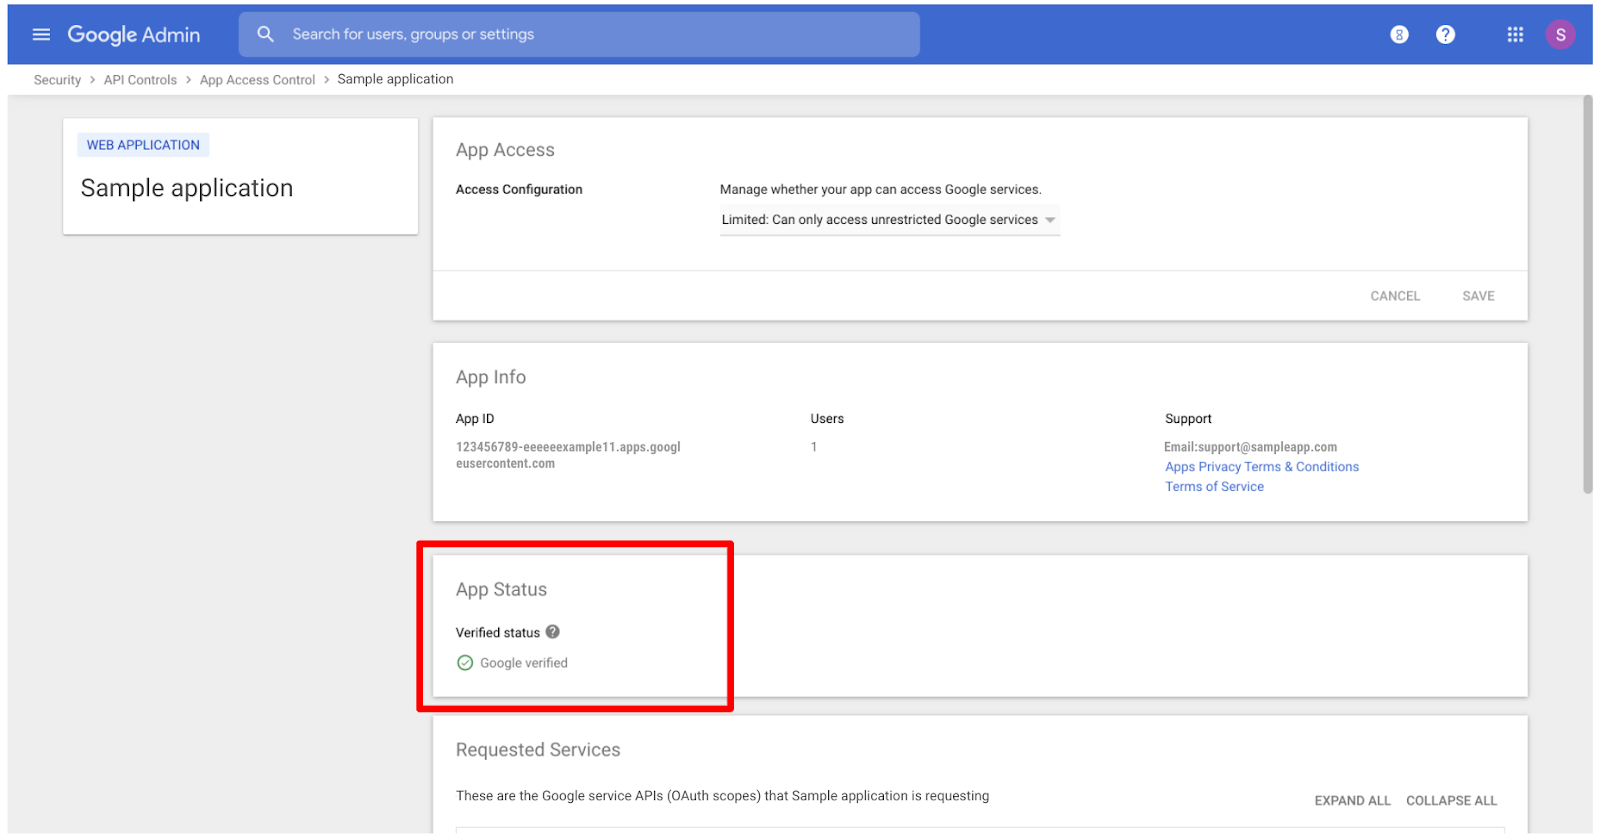
Task: Click the WEB APPLICATION label chip
Action: click(143, 145)
